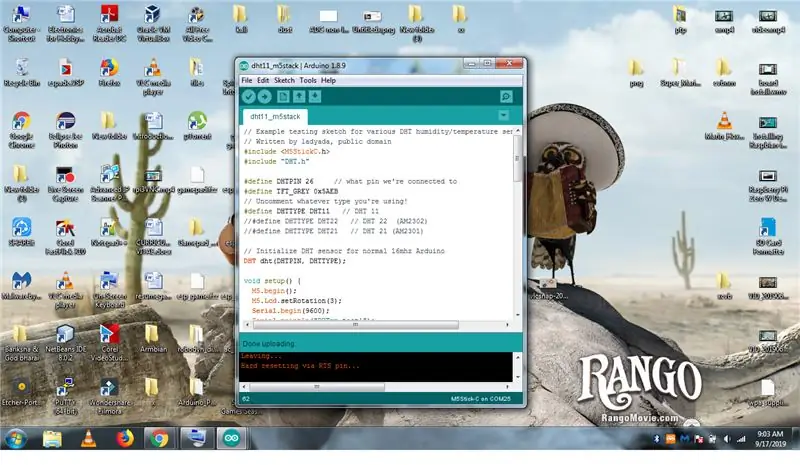Open VLC from the taskbar

tap(89, 438)
